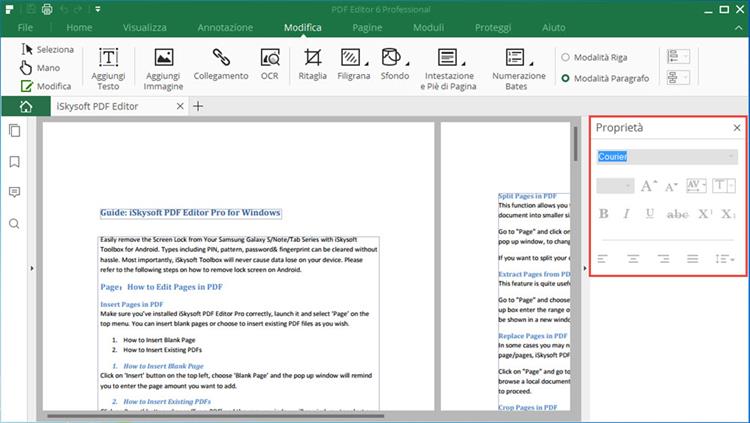Align text left
The image size is (750, 423).
(x=603, y=259)
